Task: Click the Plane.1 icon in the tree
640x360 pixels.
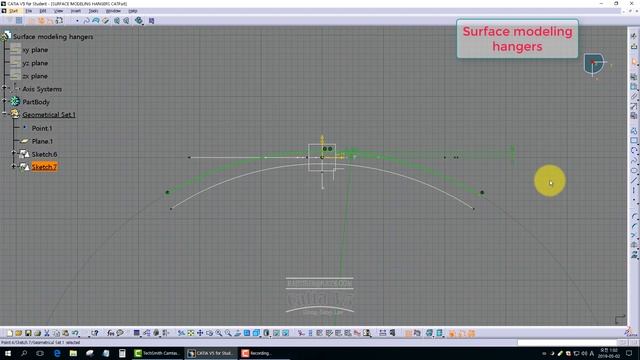Action: (24, 141)
